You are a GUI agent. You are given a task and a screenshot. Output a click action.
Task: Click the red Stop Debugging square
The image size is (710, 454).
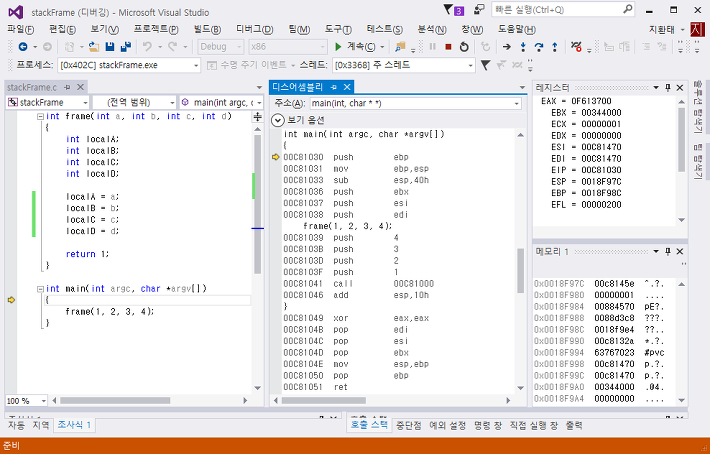tap(448, 47)
